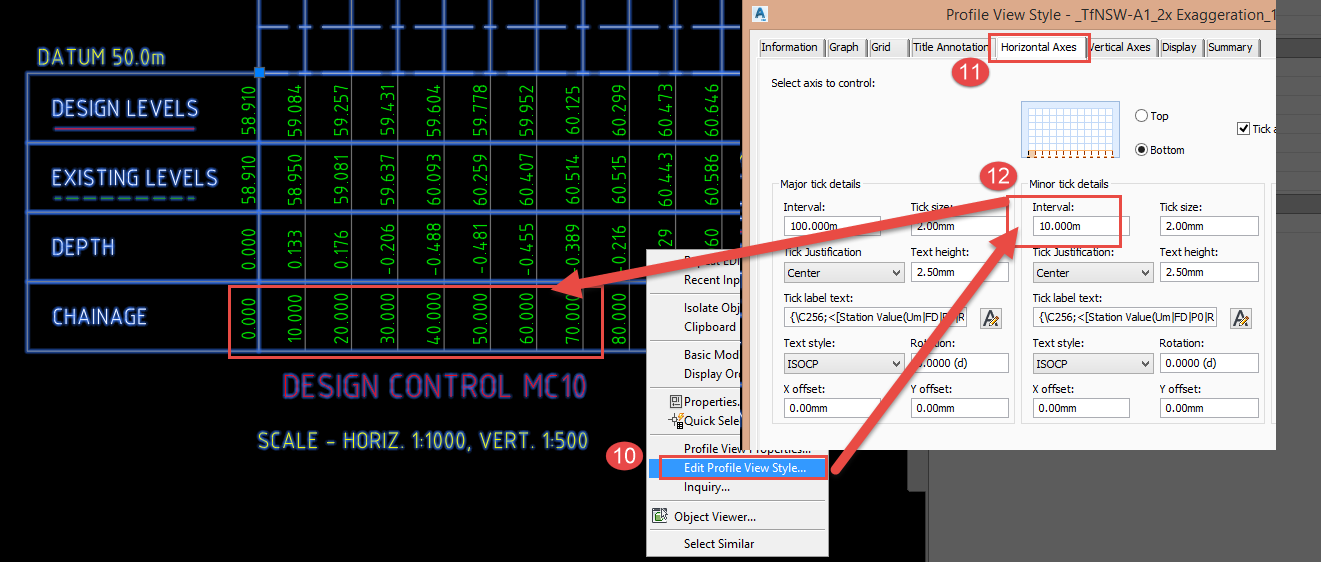Switch to the Horizontal Axes tab

(1038, 47)
